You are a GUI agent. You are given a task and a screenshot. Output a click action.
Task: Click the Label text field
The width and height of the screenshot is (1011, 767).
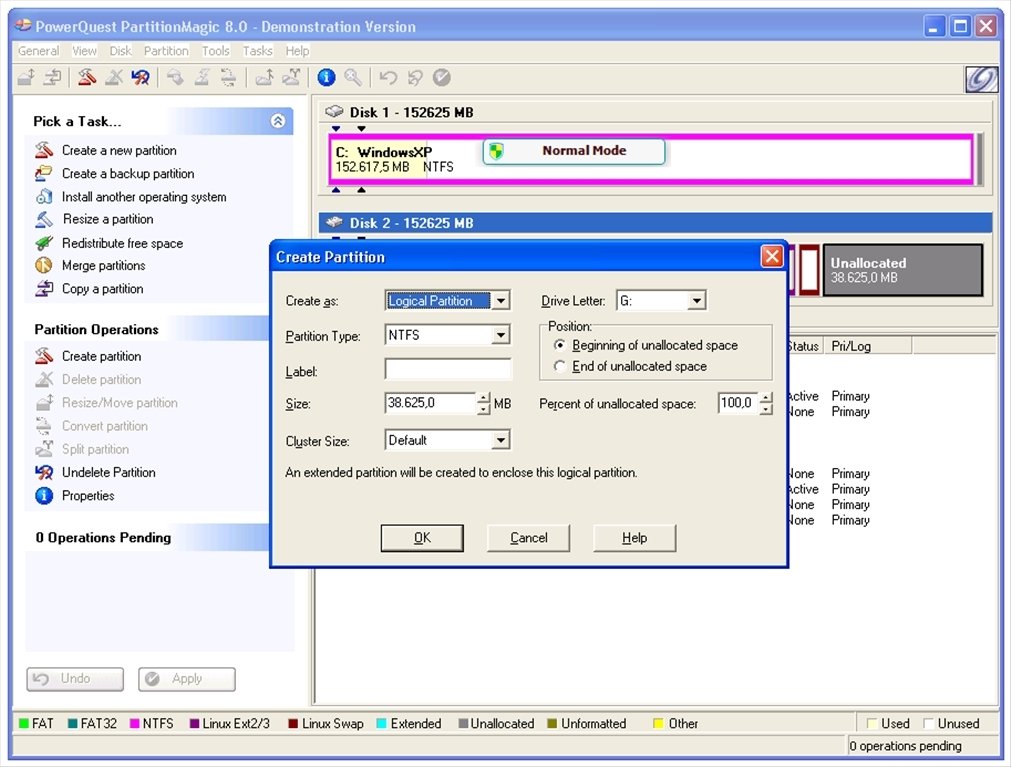pos(447,370)
